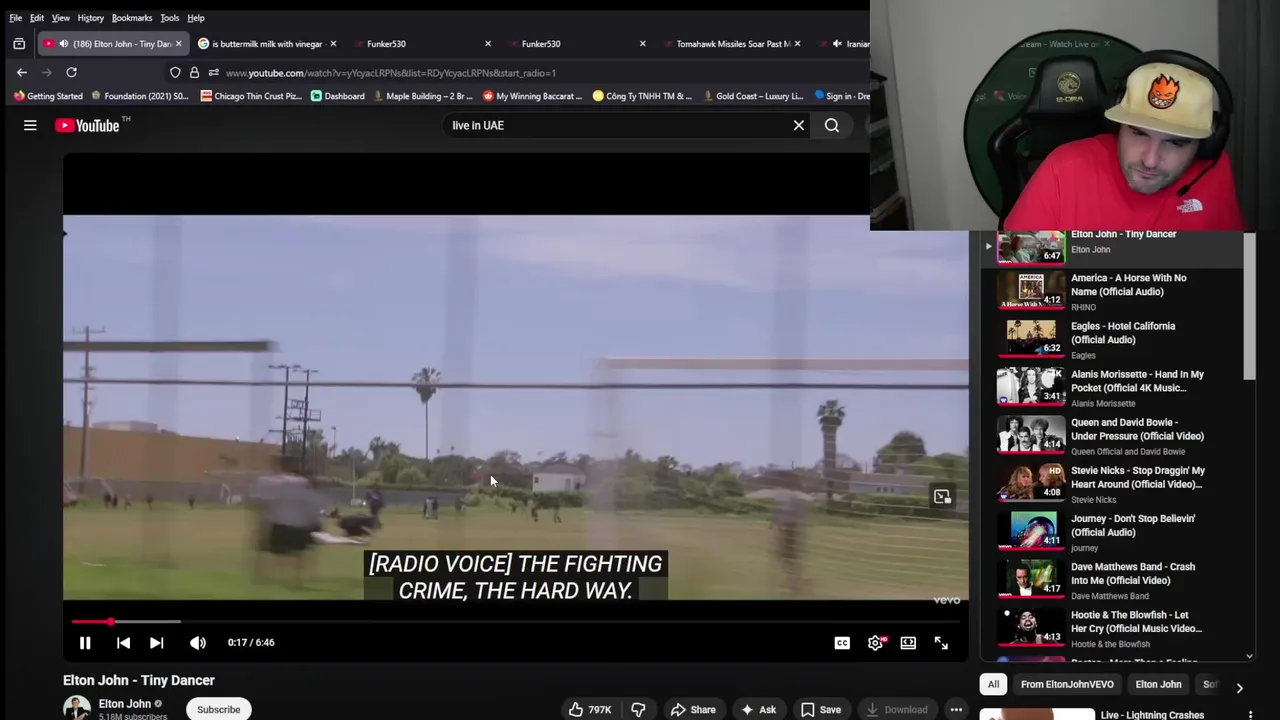Open the YouTube hamburger guide menu

tap(30, 125)
